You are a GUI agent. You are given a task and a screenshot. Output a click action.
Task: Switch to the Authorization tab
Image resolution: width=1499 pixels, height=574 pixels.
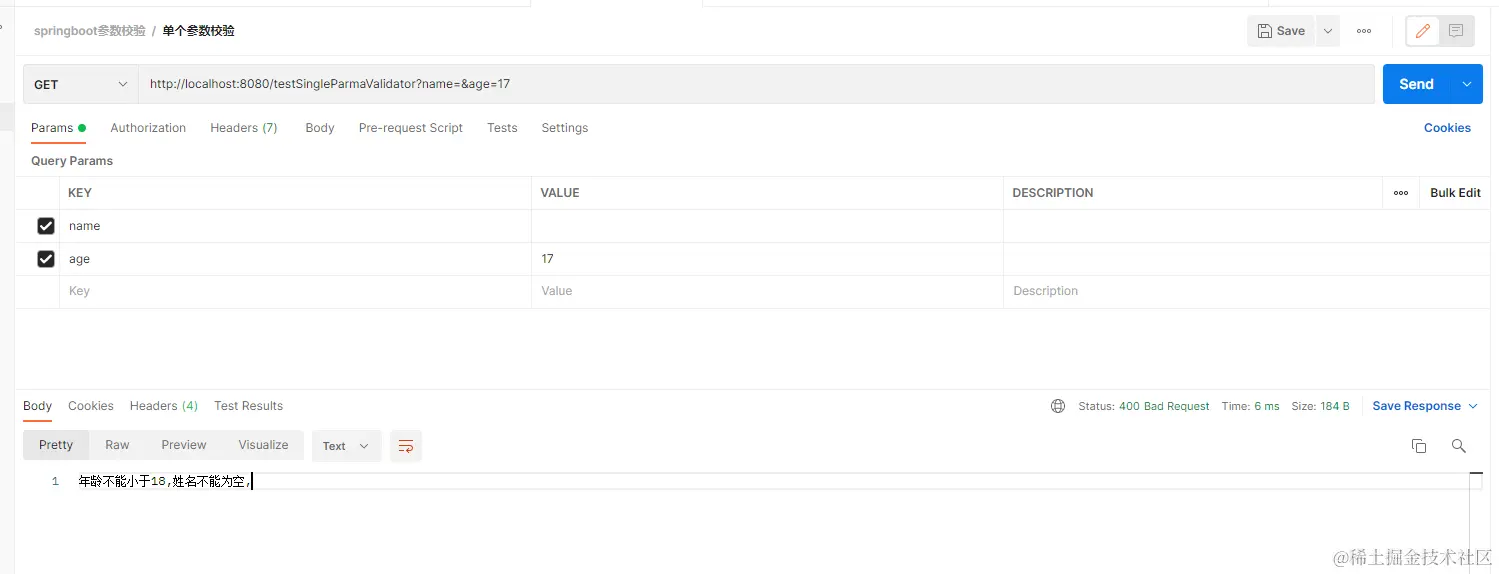pos(148,128)
